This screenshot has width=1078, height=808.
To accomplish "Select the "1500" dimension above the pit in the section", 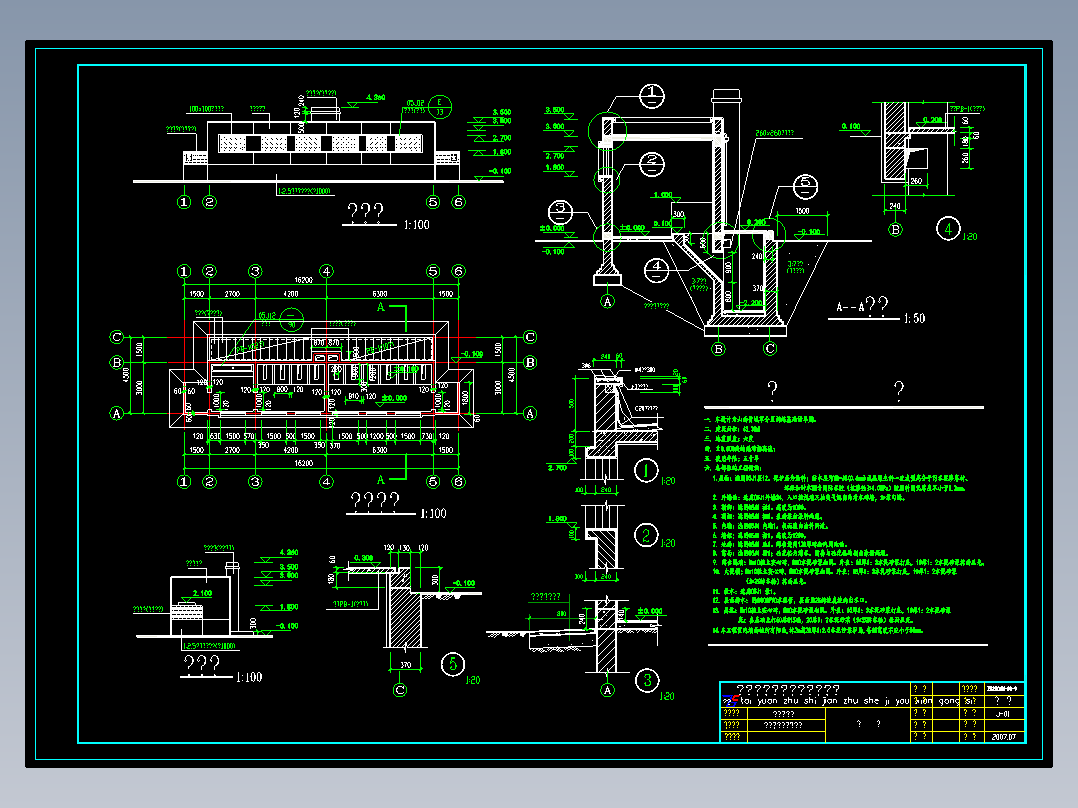I will click(802, 211).
